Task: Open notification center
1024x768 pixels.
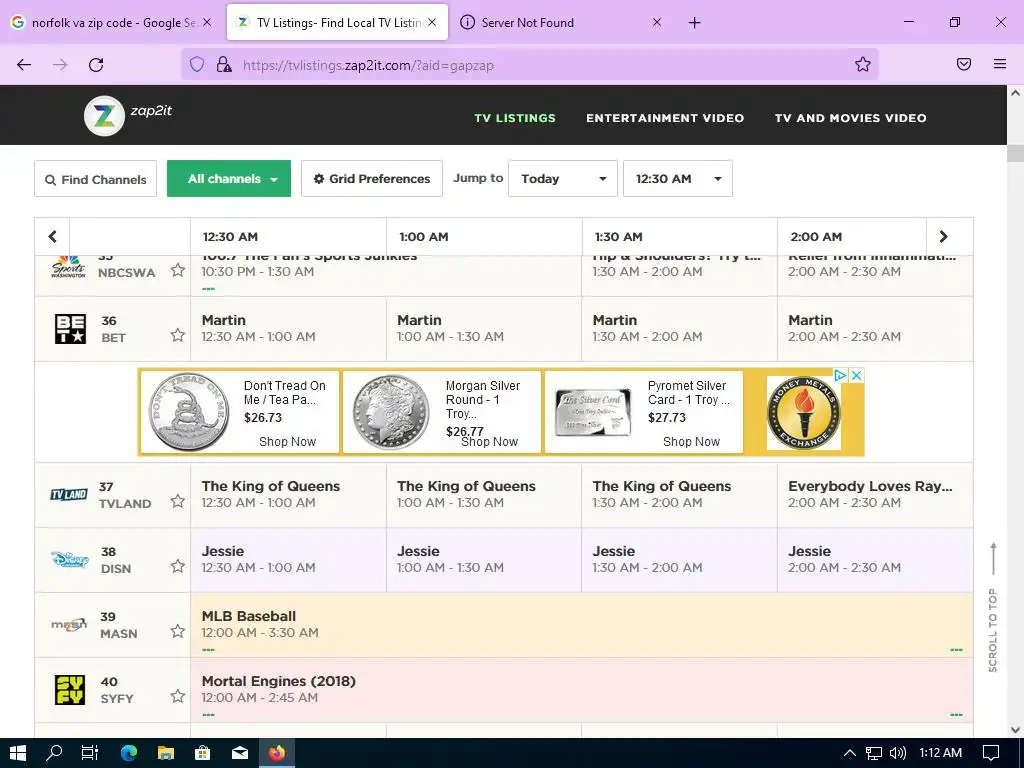Action: pos(991,753)
